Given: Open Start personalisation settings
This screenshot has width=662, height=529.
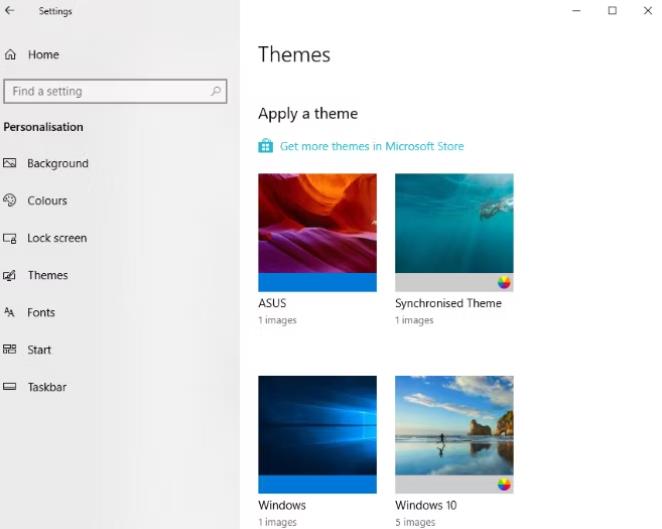Looking at the screenshot, I should [39, 350].
